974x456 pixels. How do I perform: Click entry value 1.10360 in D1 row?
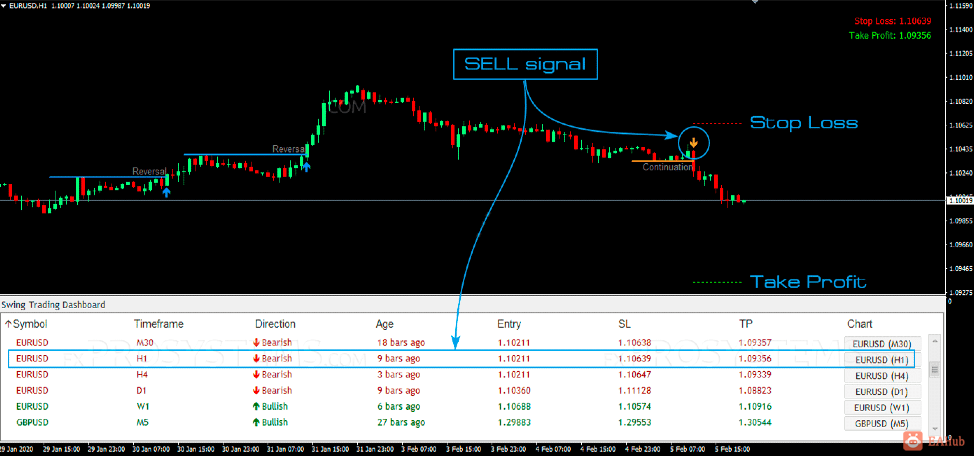point(514,391)
